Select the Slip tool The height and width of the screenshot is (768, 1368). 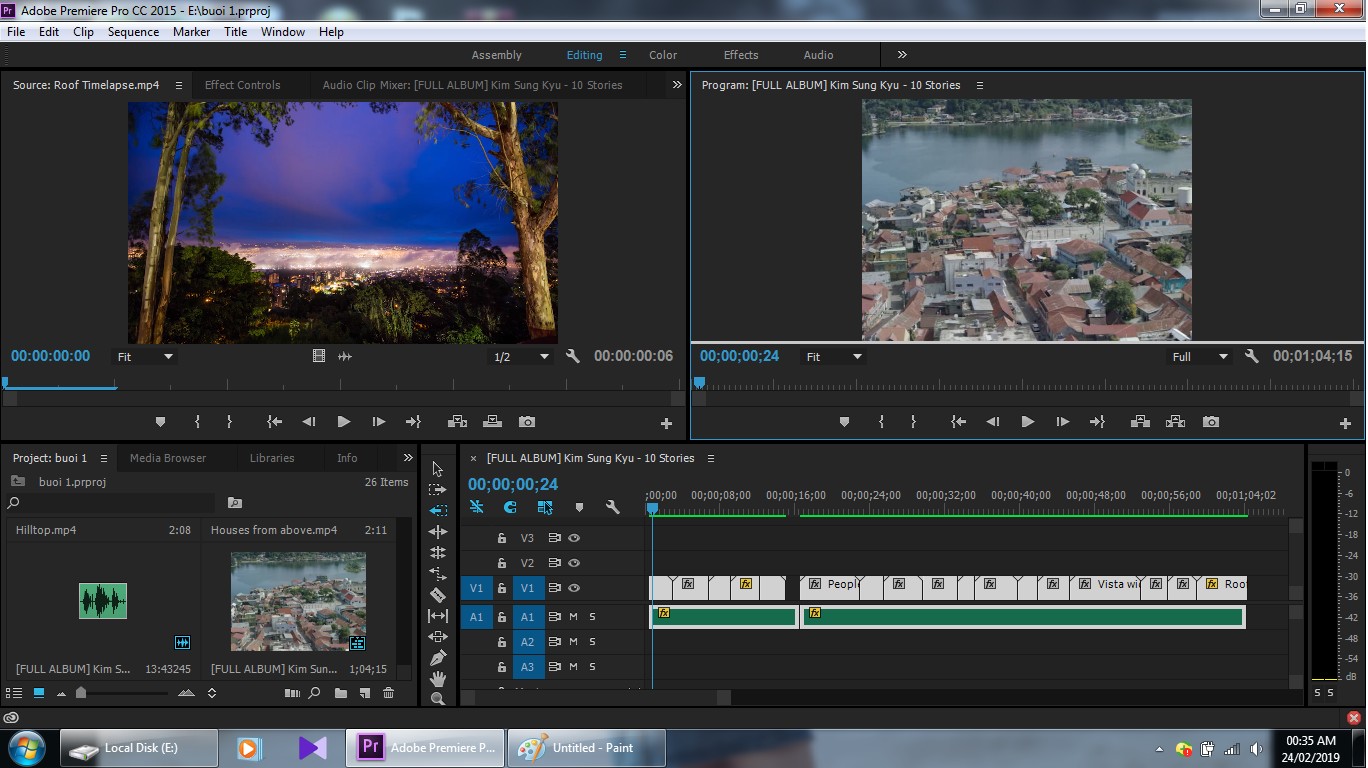[437, 616]
